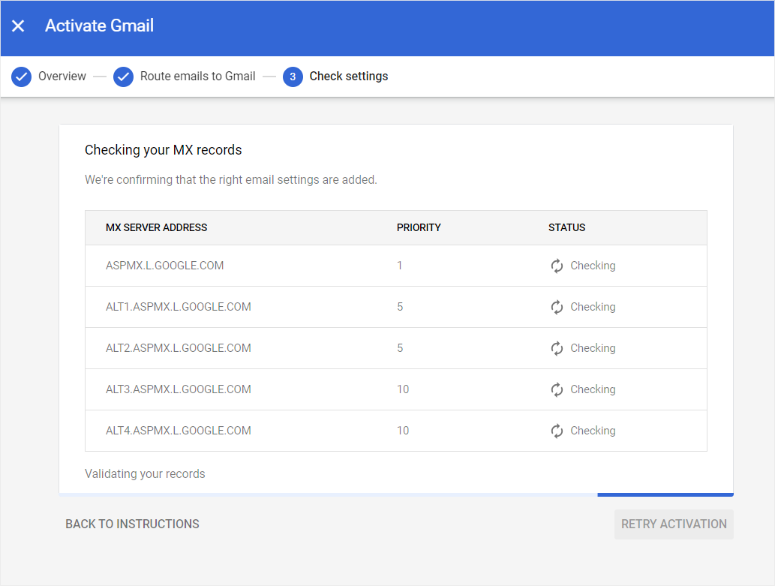The width and height of the screenshot is (775, 586).
Task: Click priority 10 of ALT4.ASPMX row
Action: pyautogui.click(x=403, y=430)
